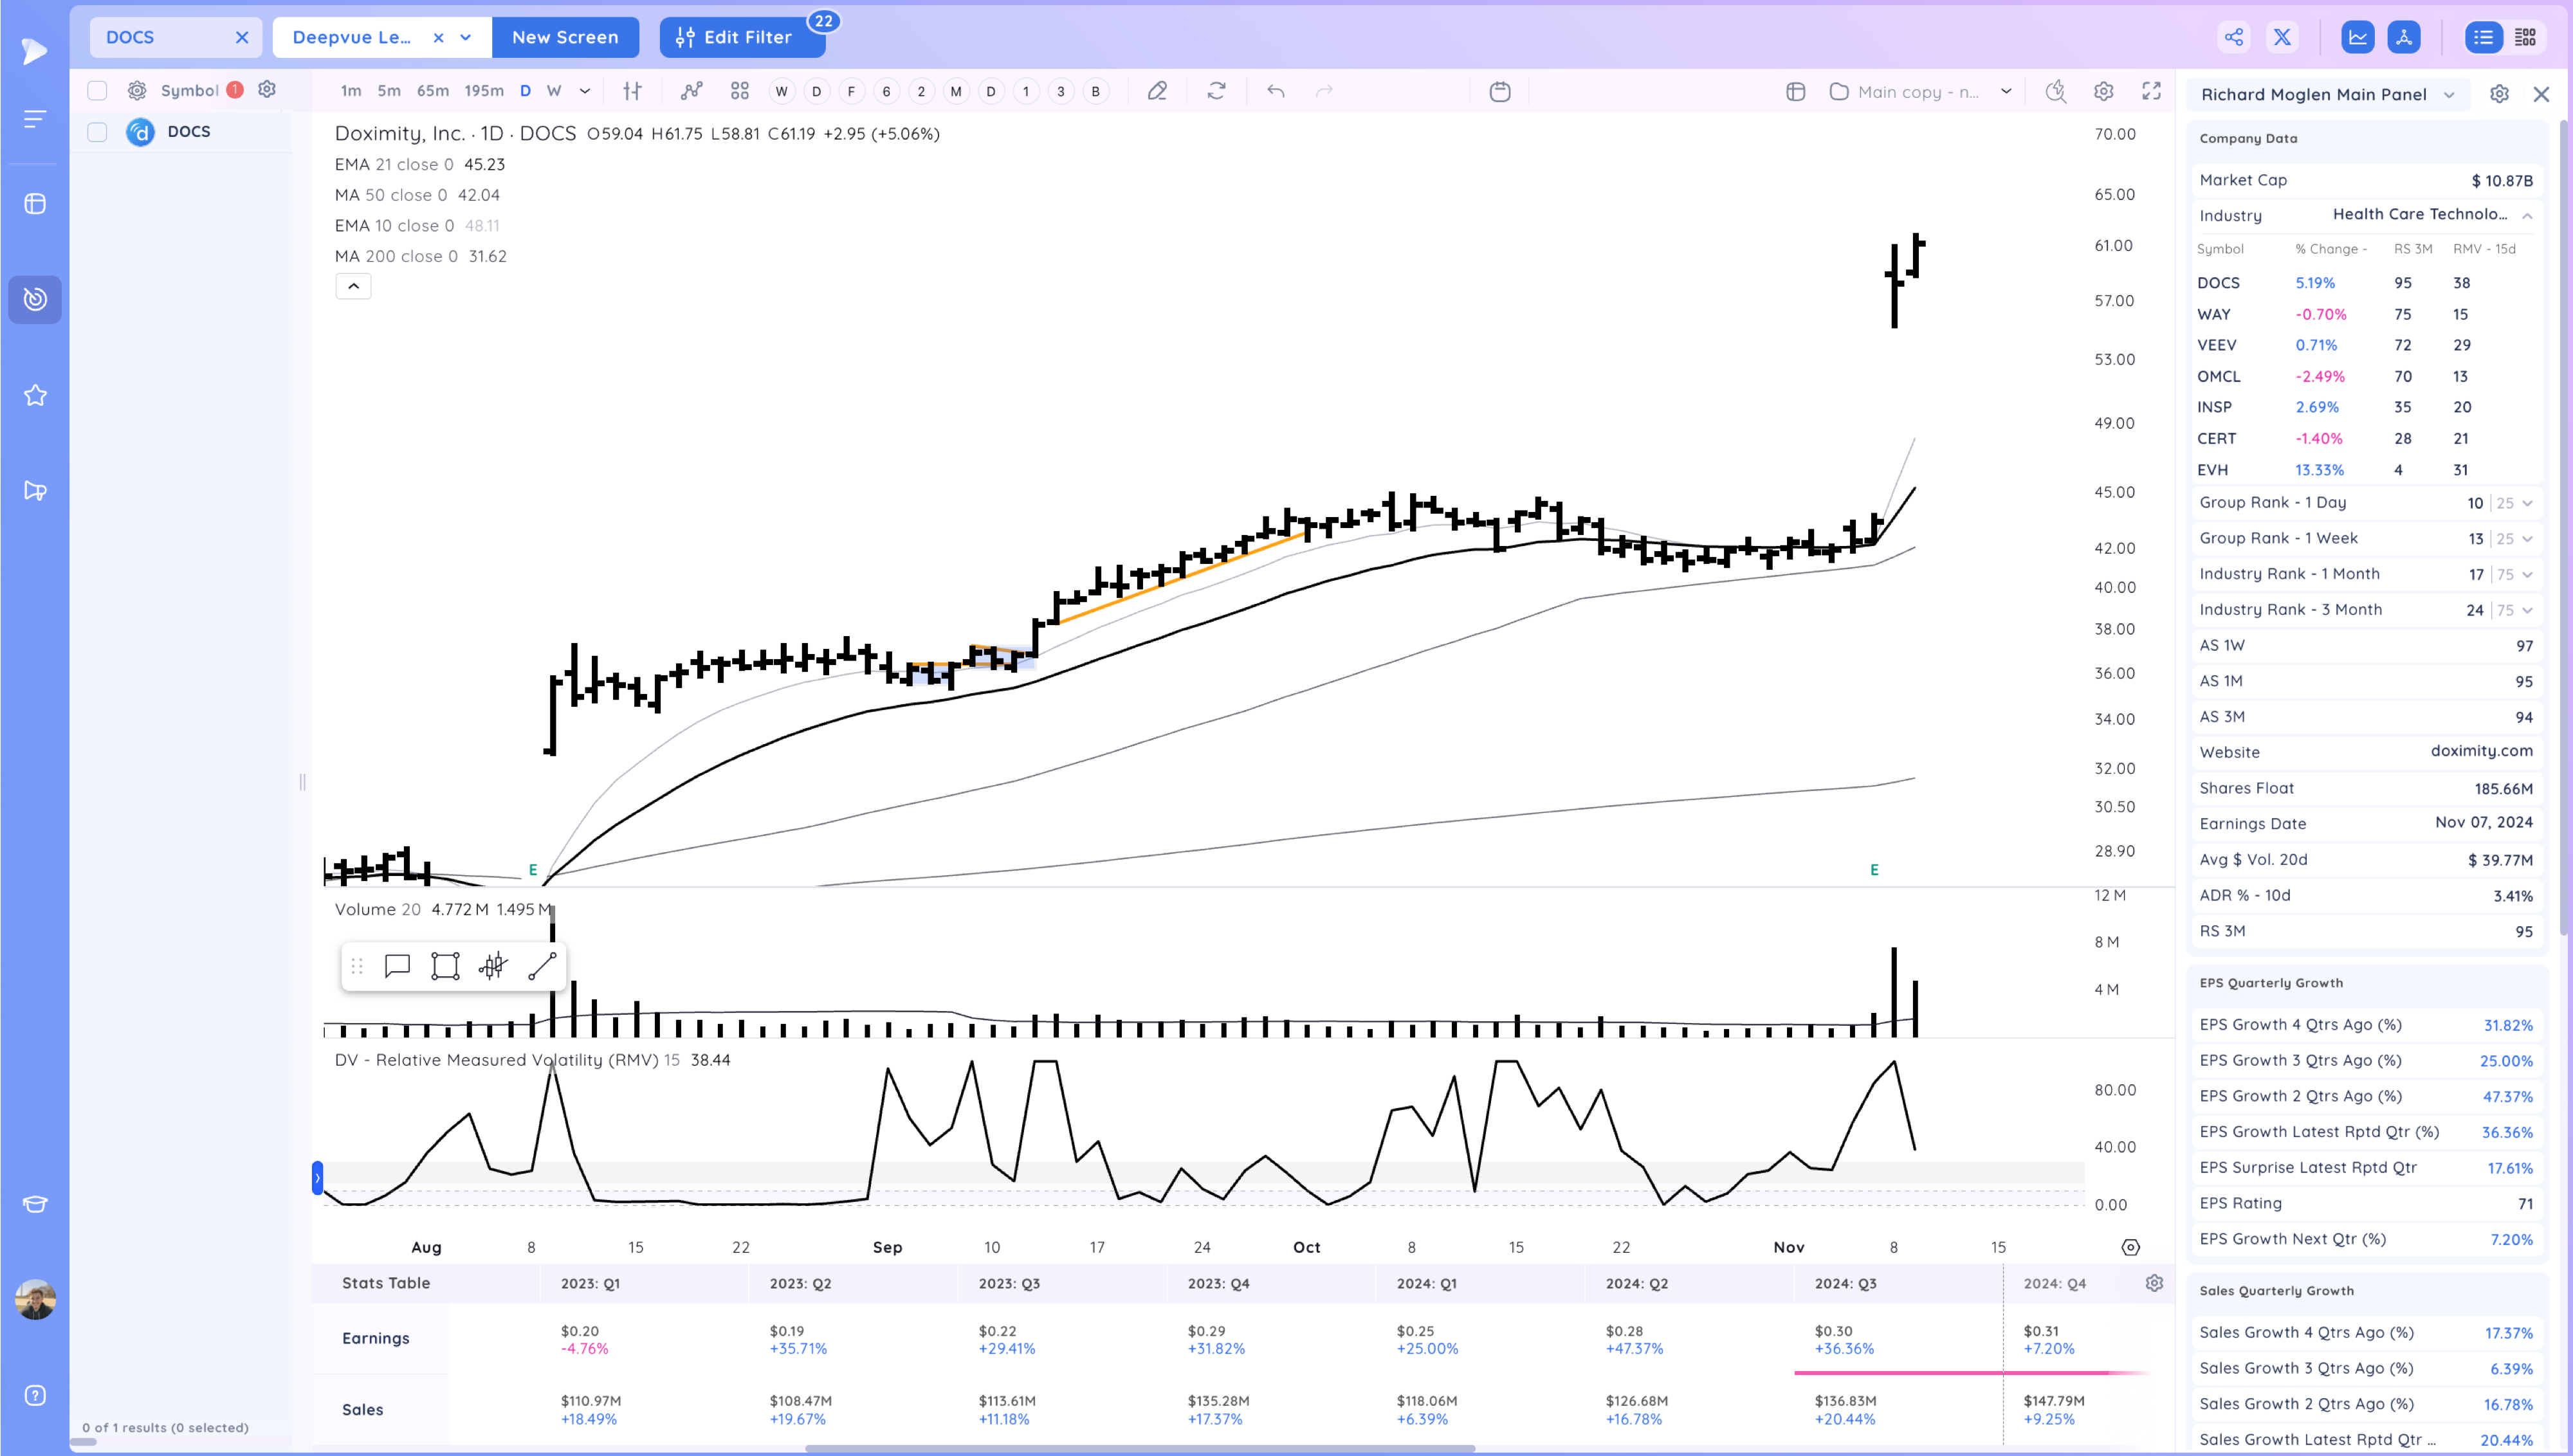Image resolution: width=2573 pixels, height=1456 pixels.
Task: Select the rectangle drawing tool
Action: pos(445,966)
